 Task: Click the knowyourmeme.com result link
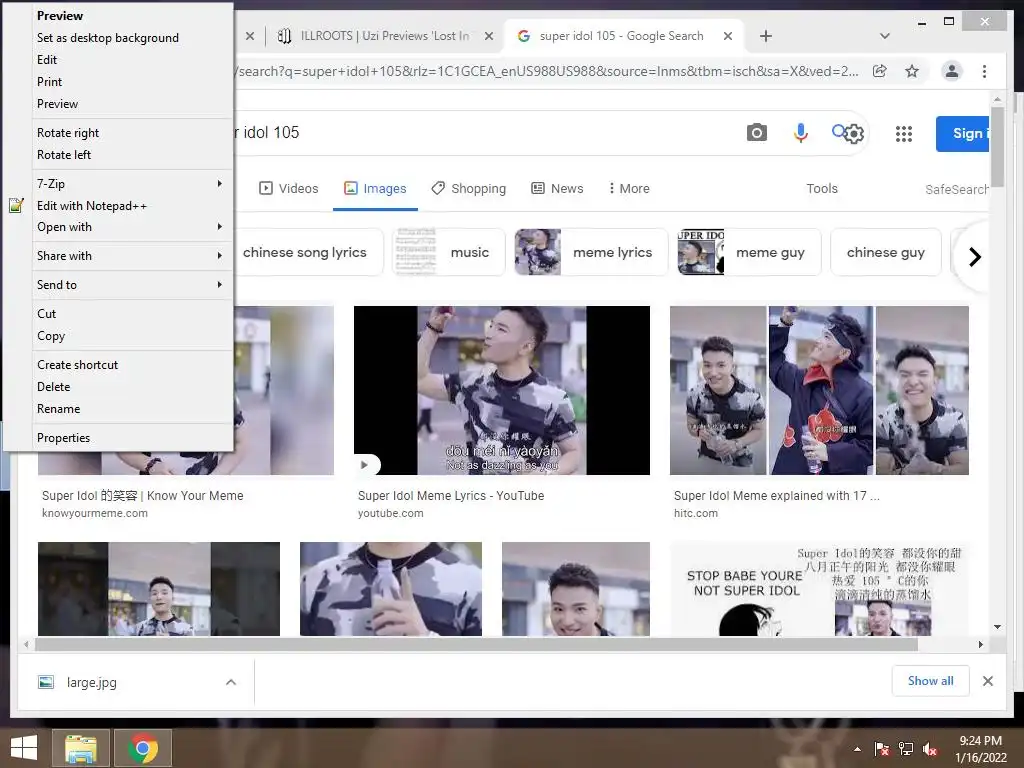[95, 513]
